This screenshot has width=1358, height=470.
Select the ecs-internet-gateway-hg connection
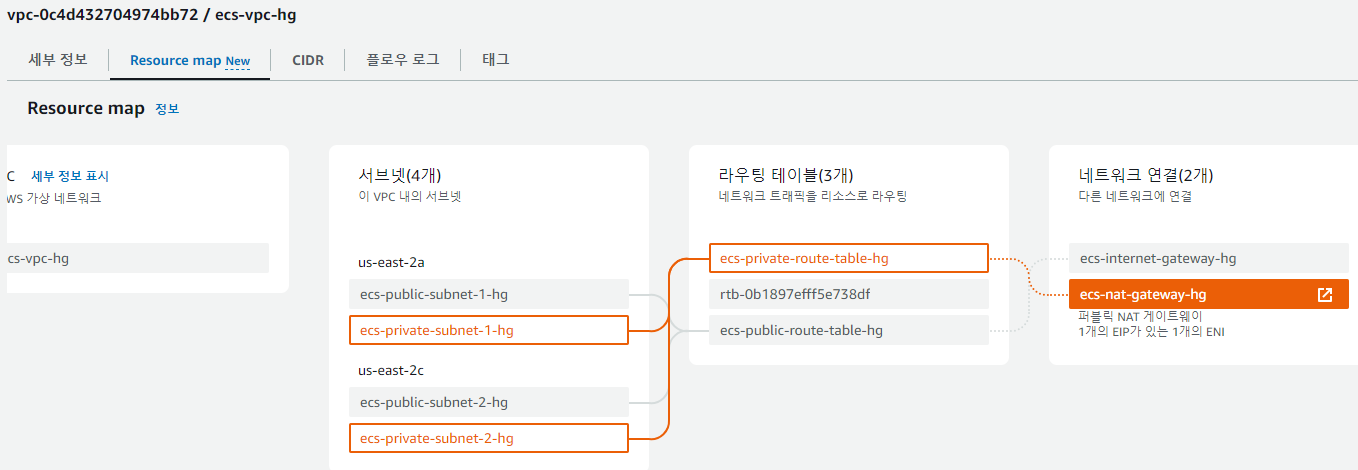point(1209,258)
